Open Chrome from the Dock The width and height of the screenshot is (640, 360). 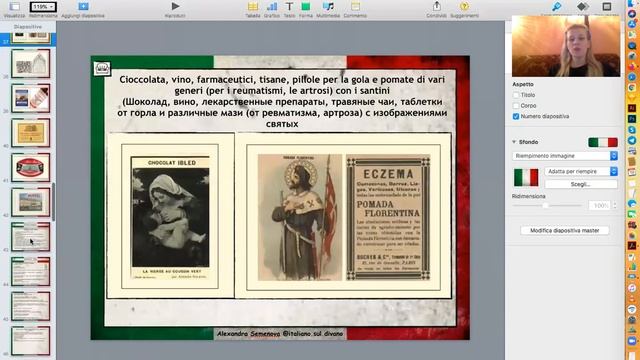pyautogui.click(x=632, y=88)
